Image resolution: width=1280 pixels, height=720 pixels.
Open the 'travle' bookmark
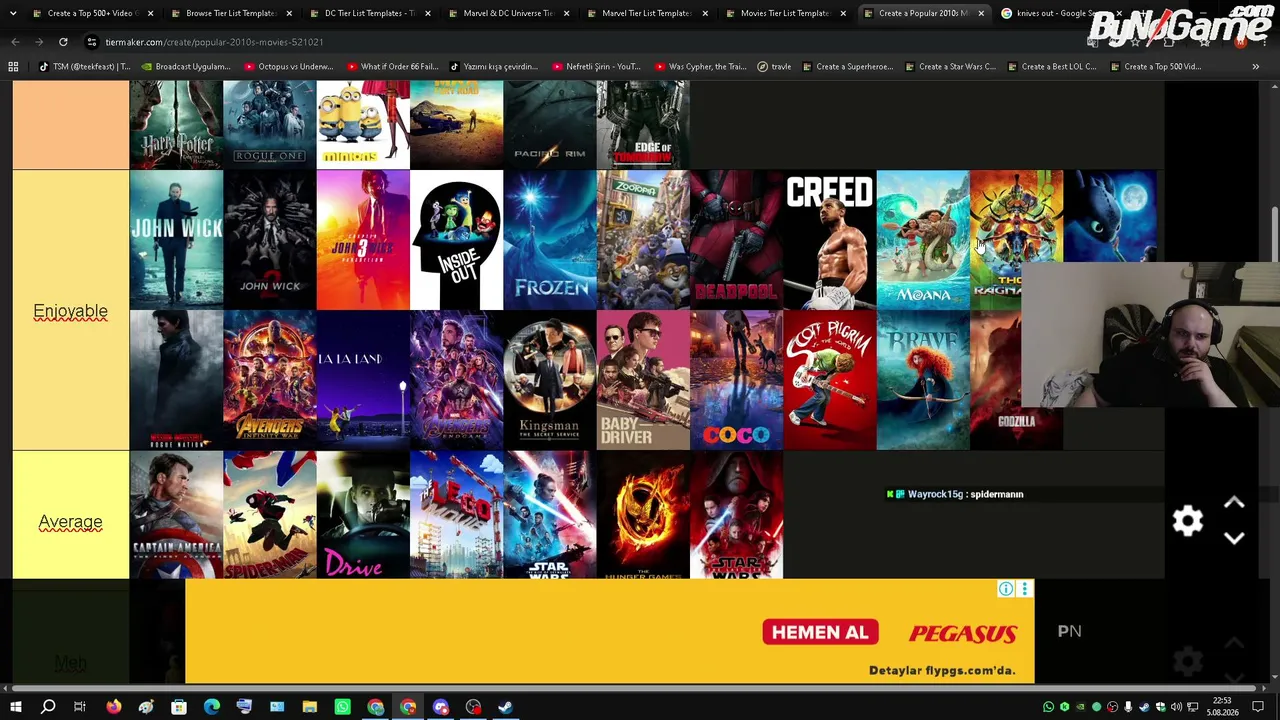(x=774, y=67)
